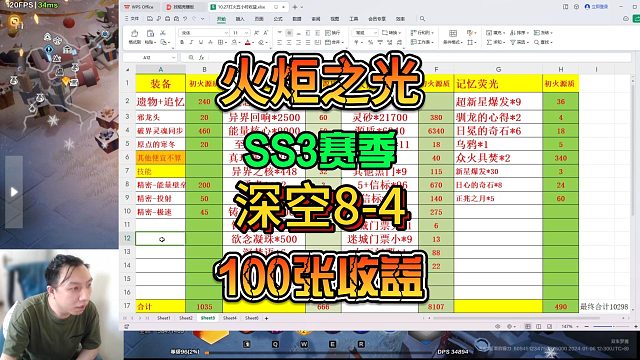The height and width of the screenshot is (360, 640).
Task: Toggle underline text formatting
Action: (x=201, y=42)
